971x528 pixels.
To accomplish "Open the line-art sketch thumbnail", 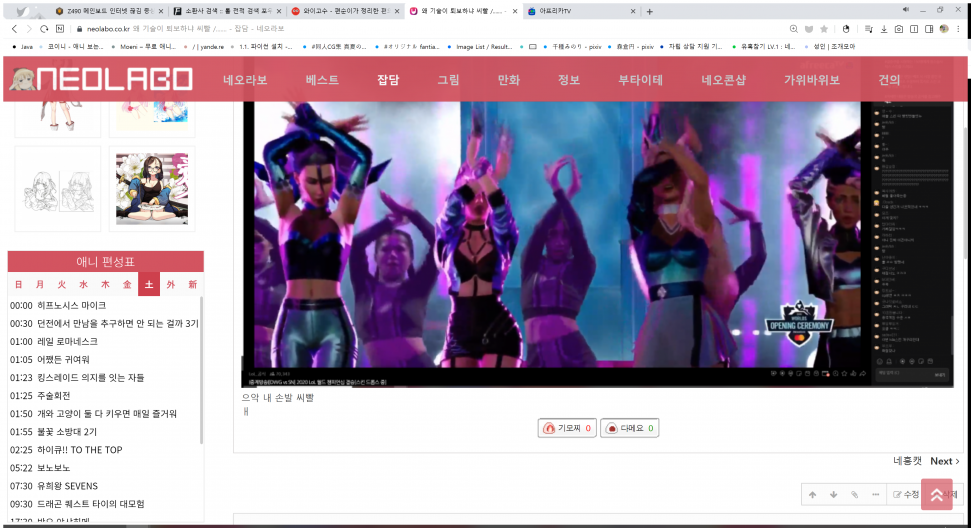I will point(58,188).
